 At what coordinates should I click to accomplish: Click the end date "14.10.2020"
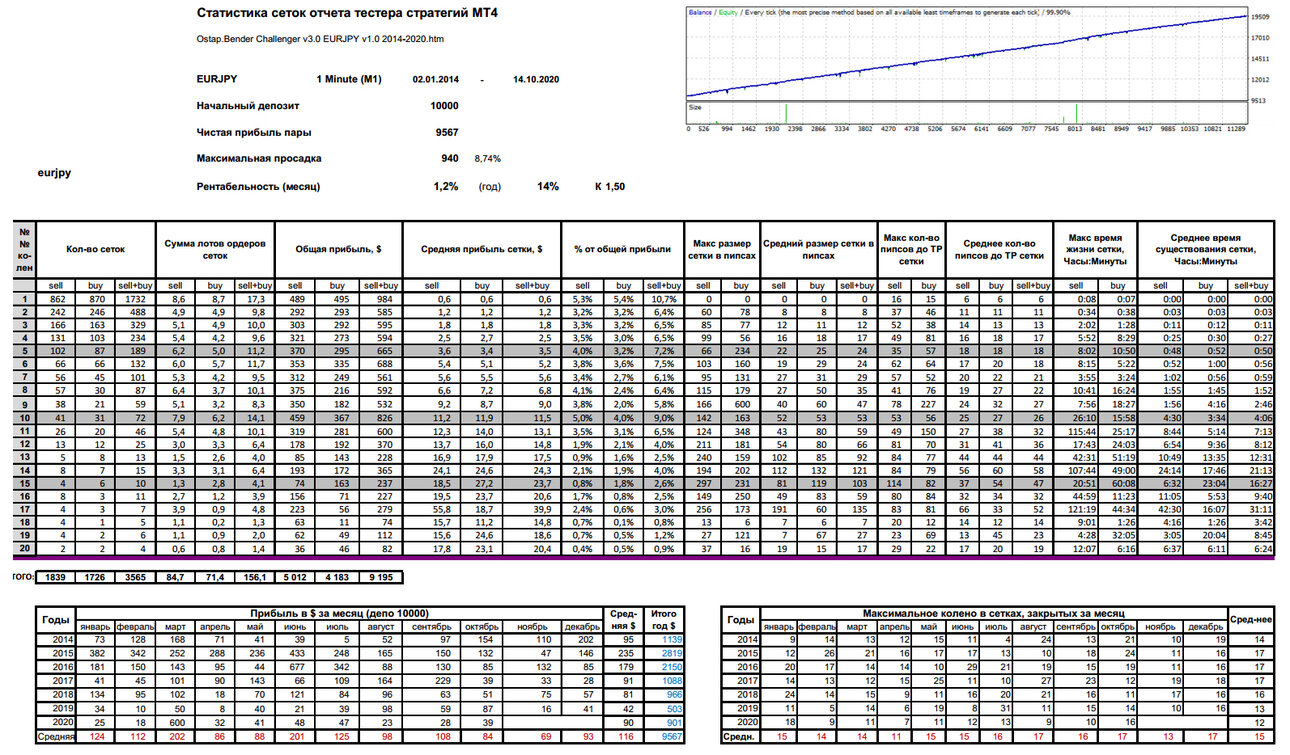(536, 79)
